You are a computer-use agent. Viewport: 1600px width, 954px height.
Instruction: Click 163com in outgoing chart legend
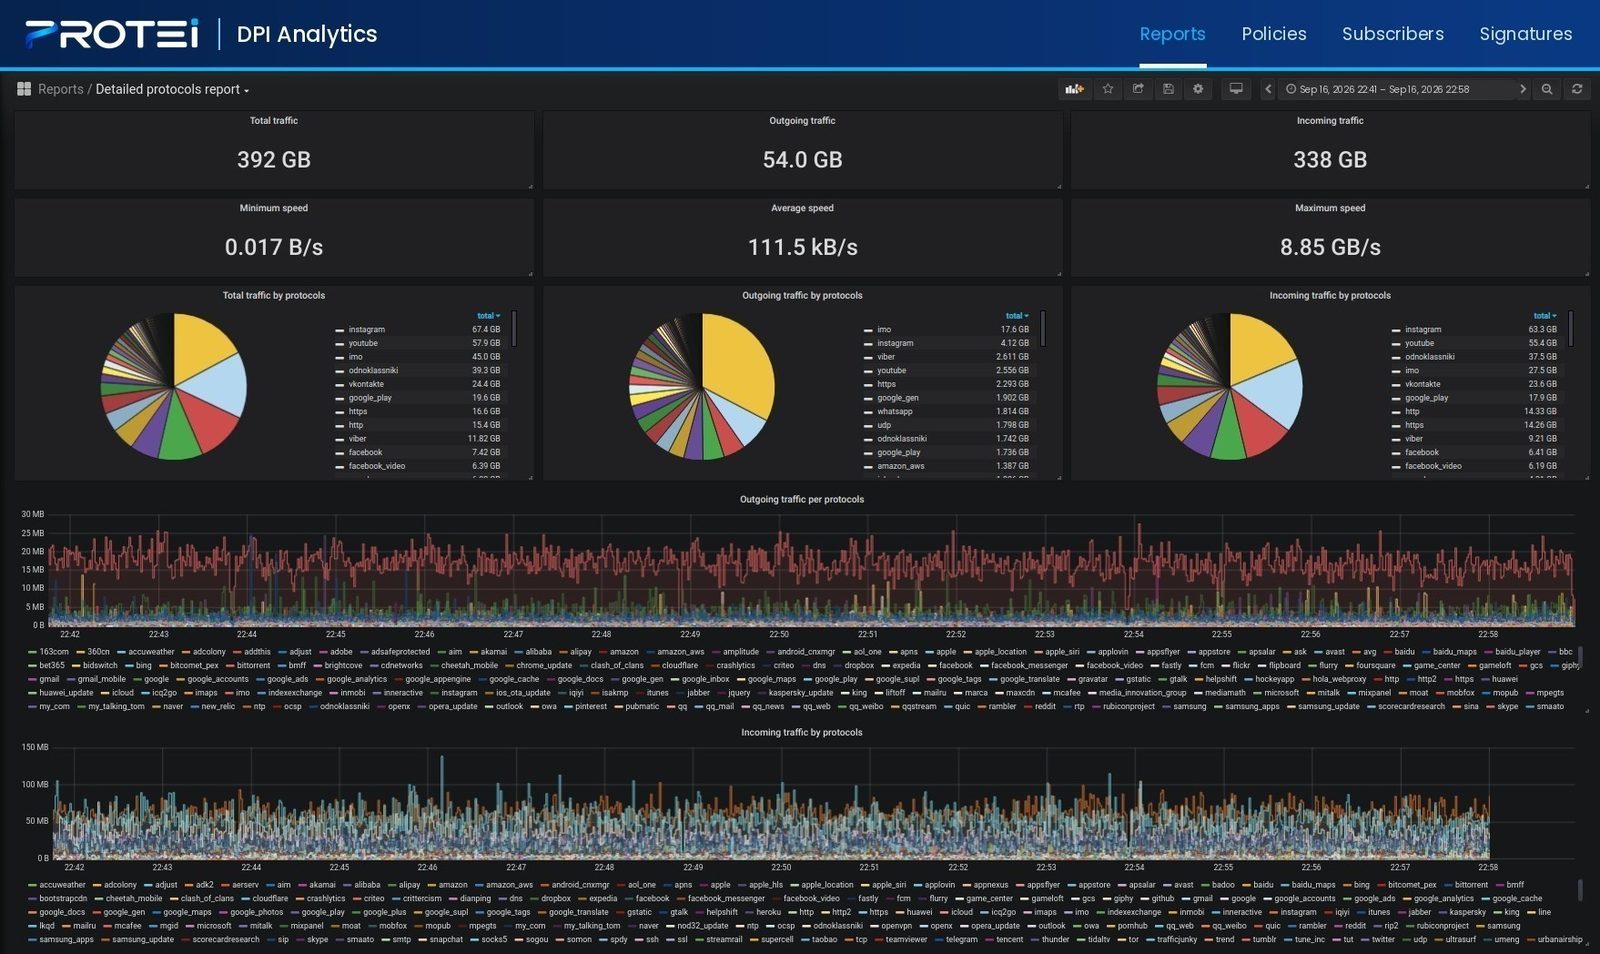[x=54, y=652]
